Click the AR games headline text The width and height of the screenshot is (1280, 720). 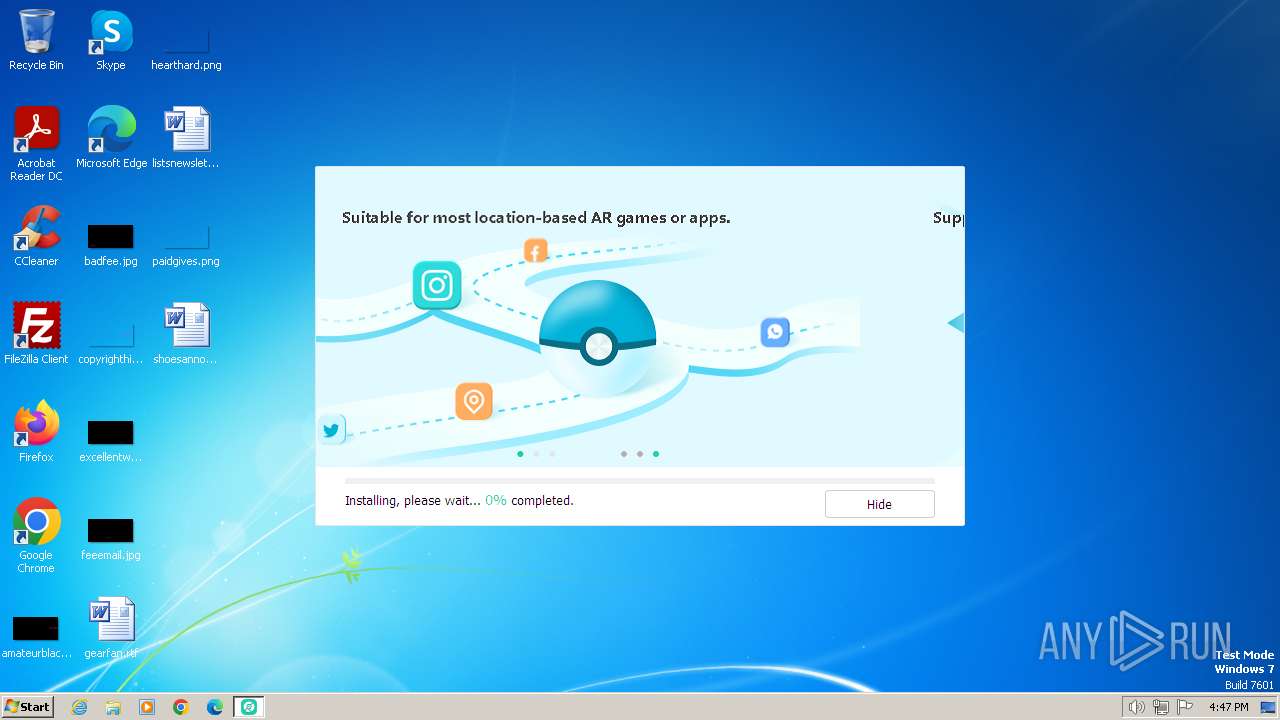click(x=536, y=218)
